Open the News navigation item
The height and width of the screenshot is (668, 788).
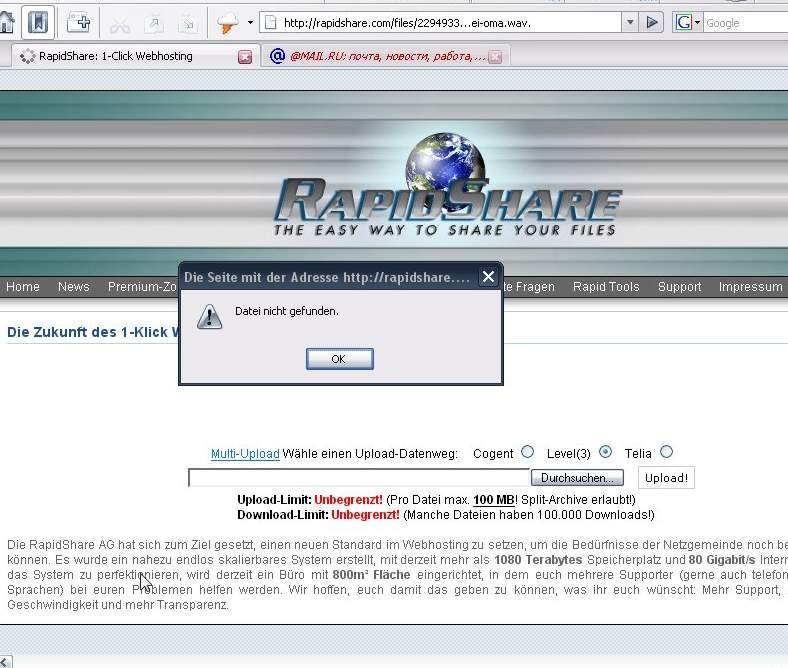[x=73, y=287]
